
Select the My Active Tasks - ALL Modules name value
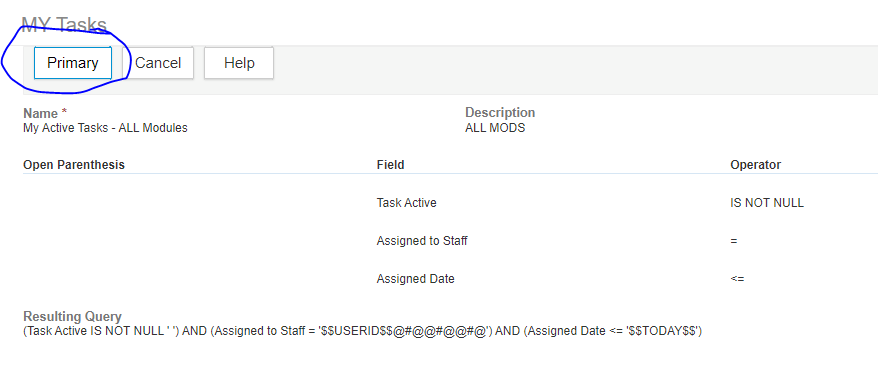pyautogui.click(x=105, y=128)
